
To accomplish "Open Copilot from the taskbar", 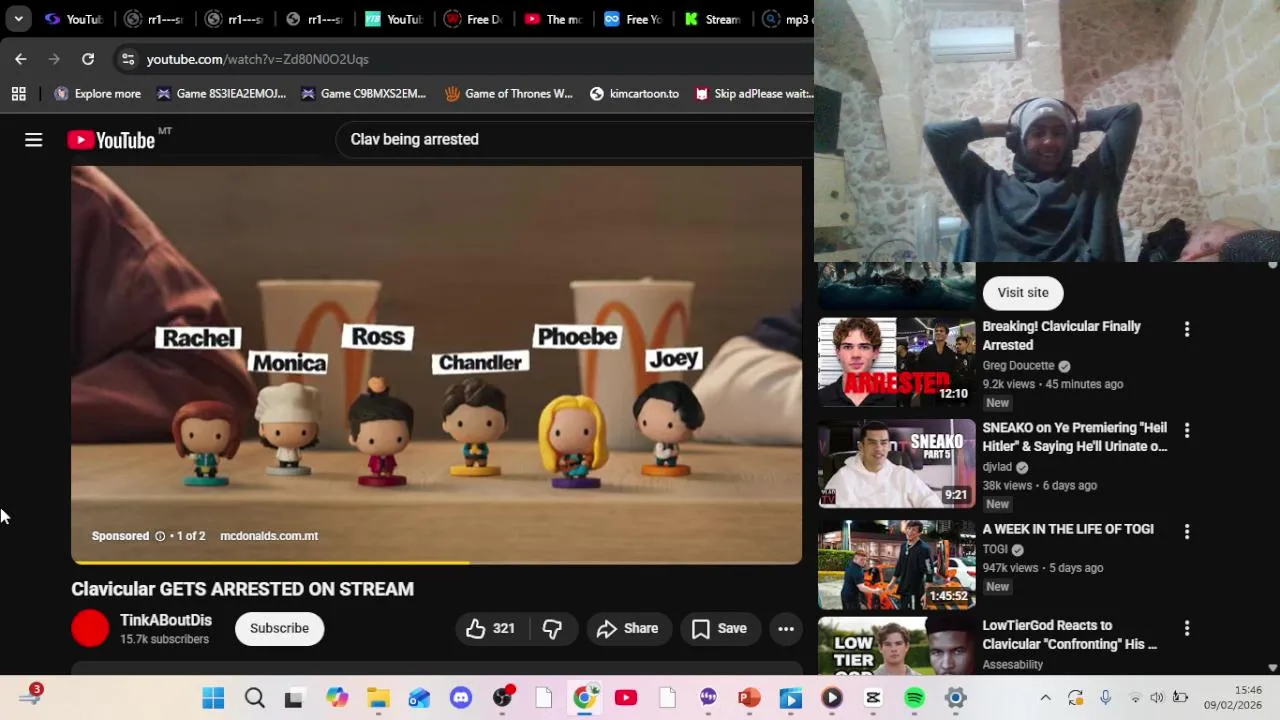I will coord(337,697).
